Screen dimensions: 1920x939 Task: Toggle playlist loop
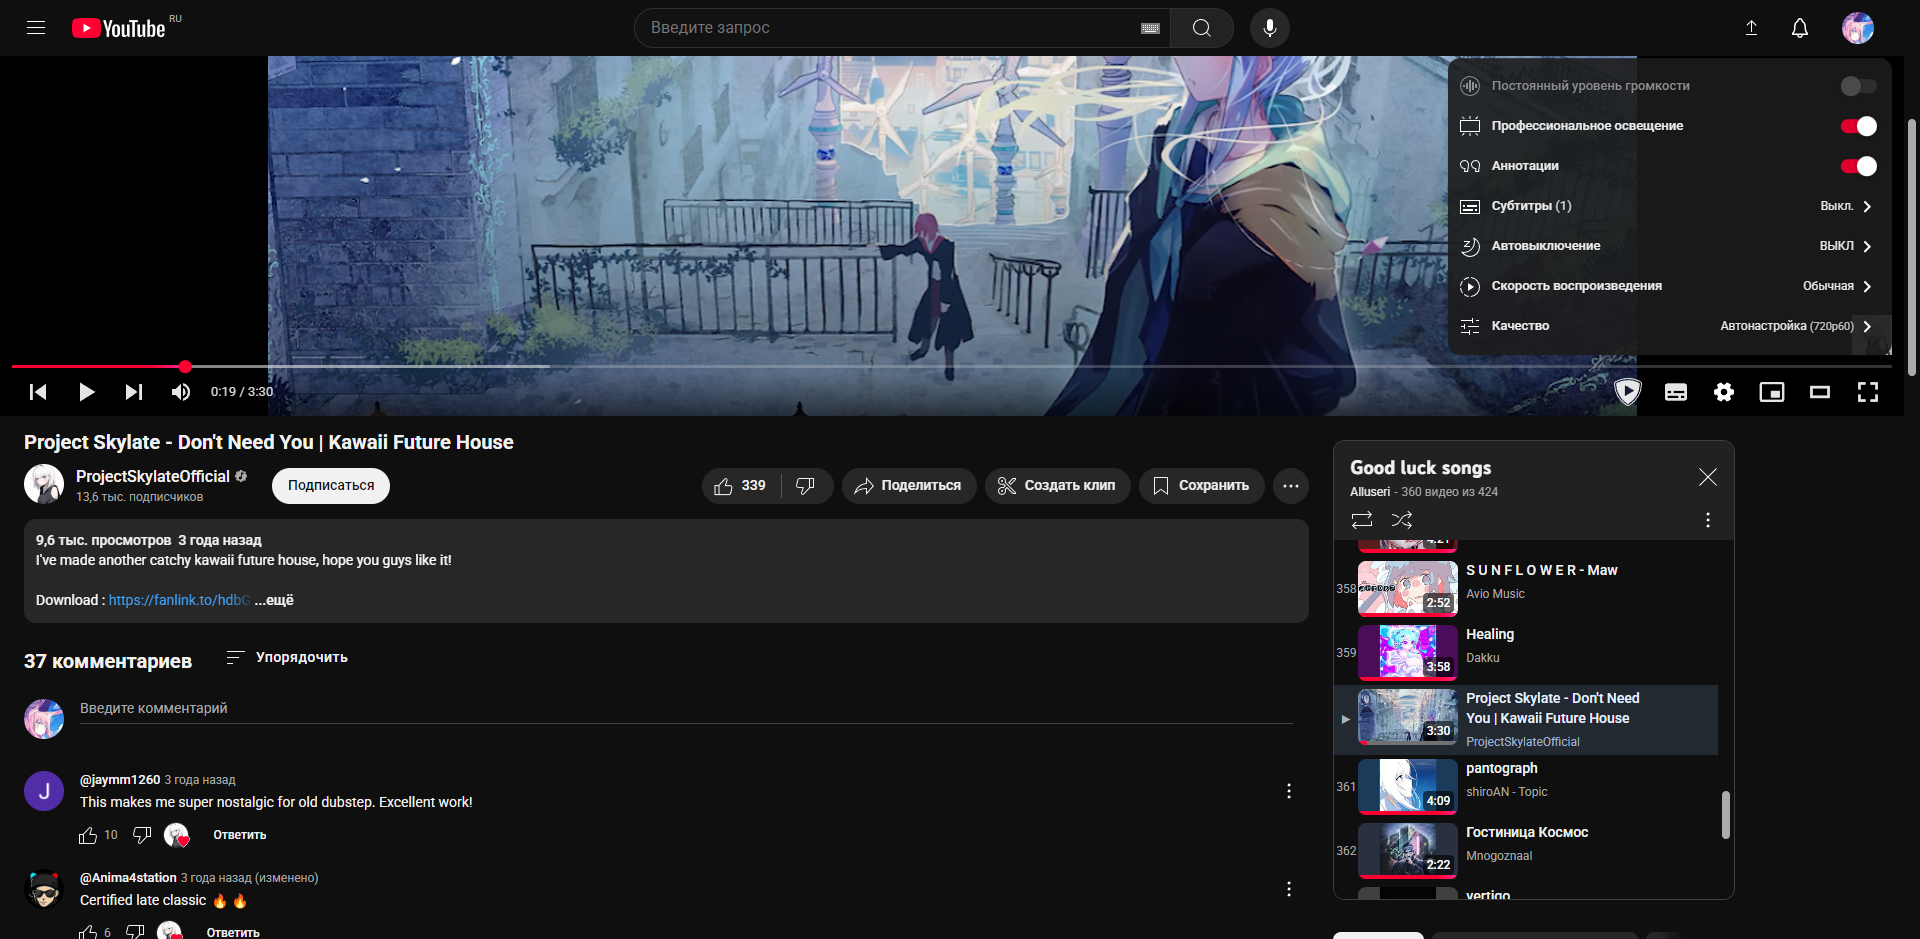tap(1362, 520)
